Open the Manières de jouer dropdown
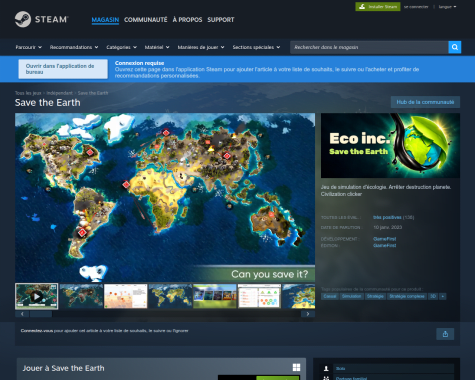The width and height of the screenshot is (475, 380). point(201,47)
